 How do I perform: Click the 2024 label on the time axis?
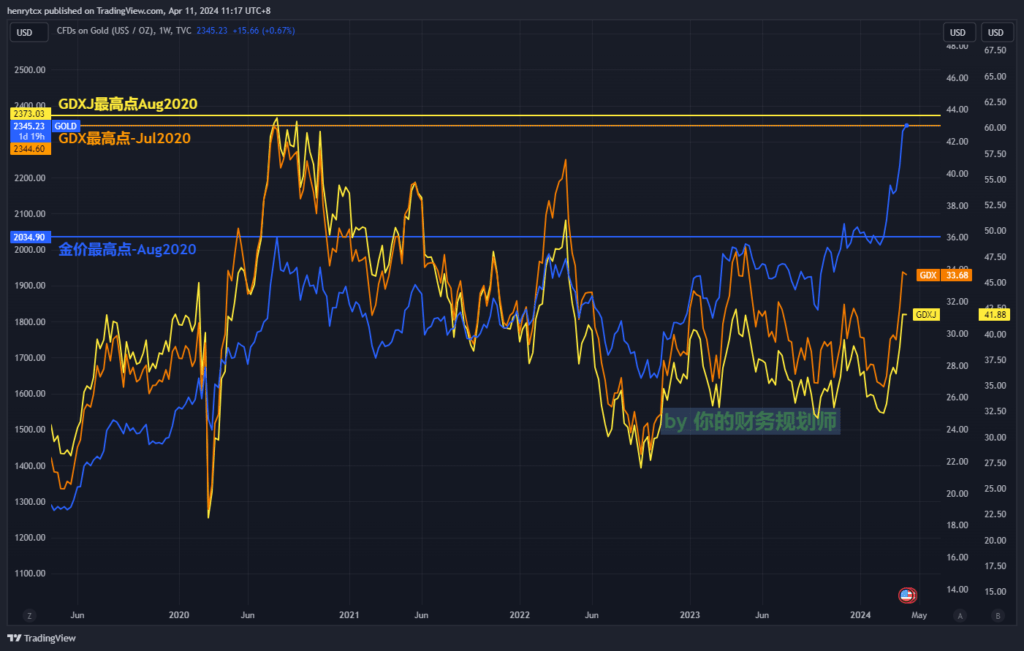pos(860,615)
